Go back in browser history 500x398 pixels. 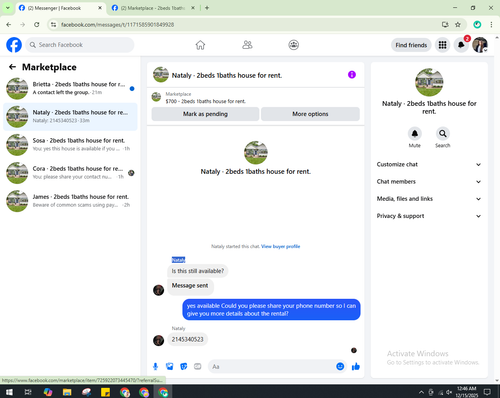pyautogui.click(x=9, y=25)
